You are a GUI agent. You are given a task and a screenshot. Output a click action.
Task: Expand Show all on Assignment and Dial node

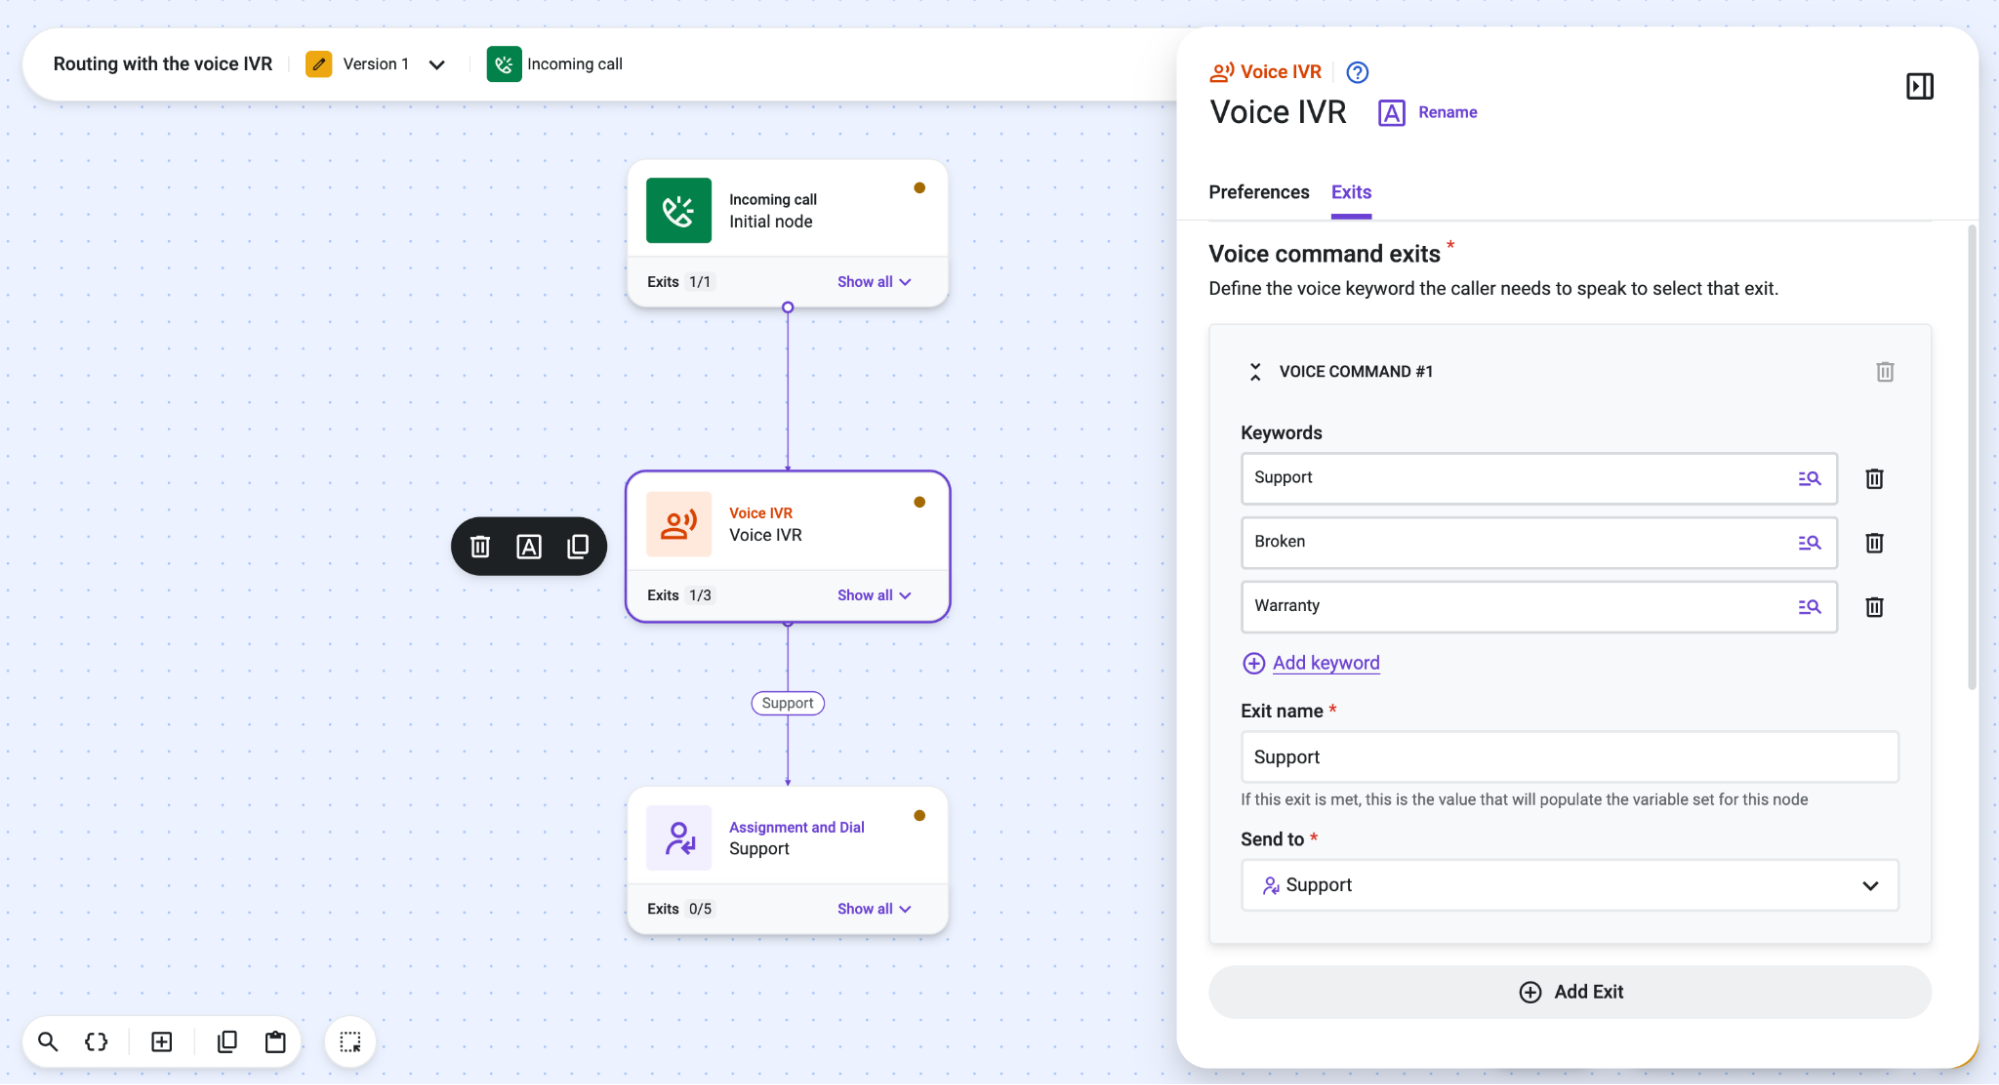click(874, 909)
